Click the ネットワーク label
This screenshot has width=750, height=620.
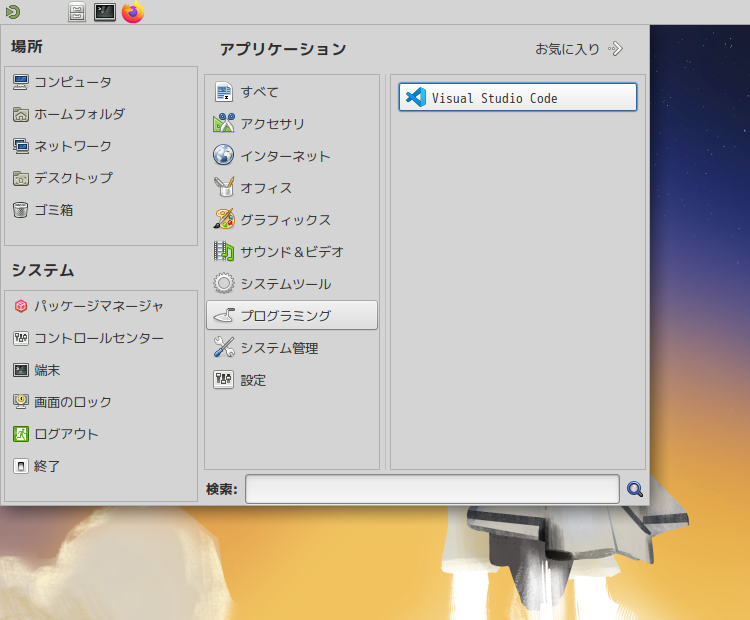click(x=73, y=146)
